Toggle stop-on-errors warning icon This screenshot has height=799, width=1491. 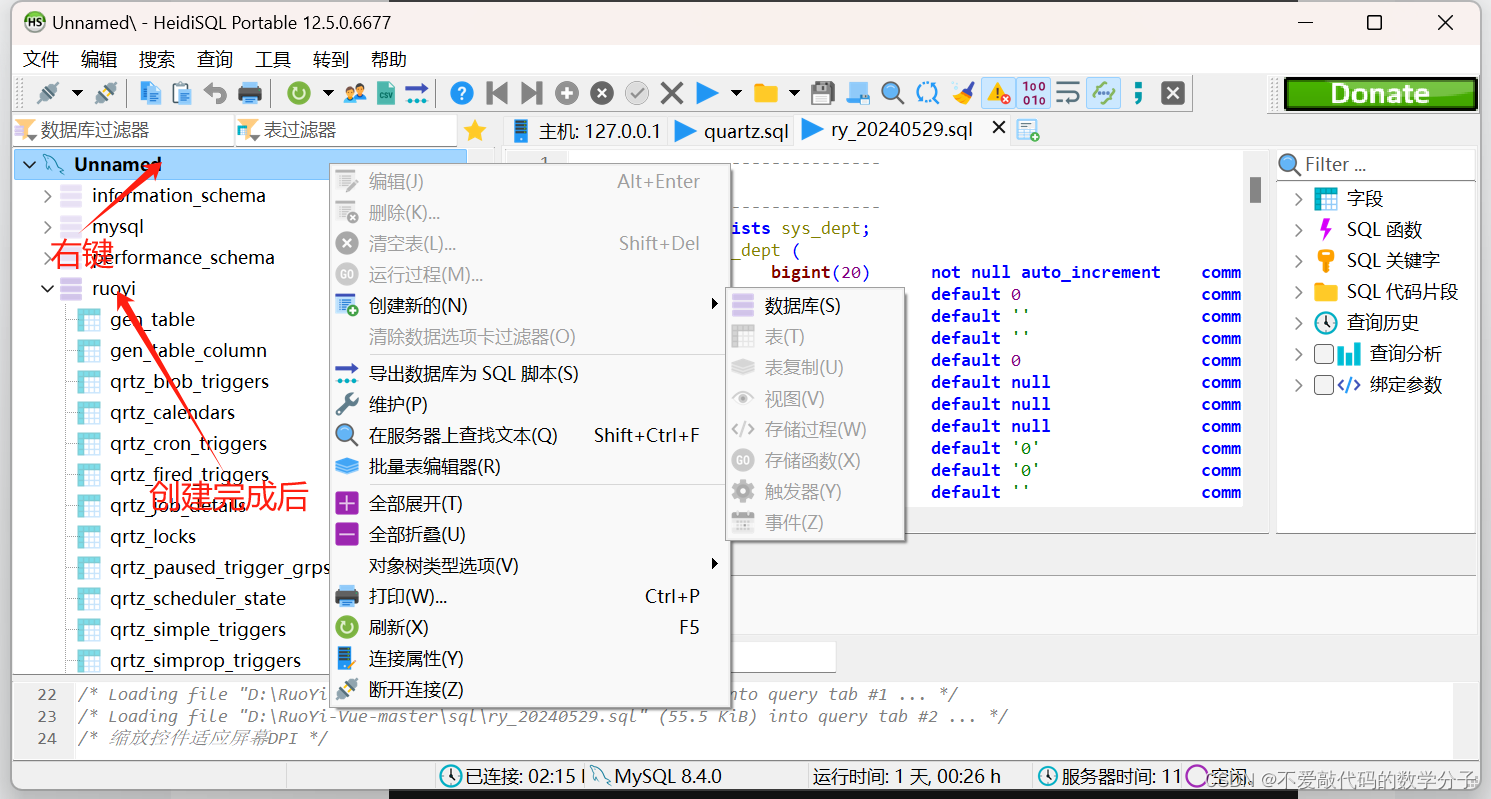tap(998, 93)
